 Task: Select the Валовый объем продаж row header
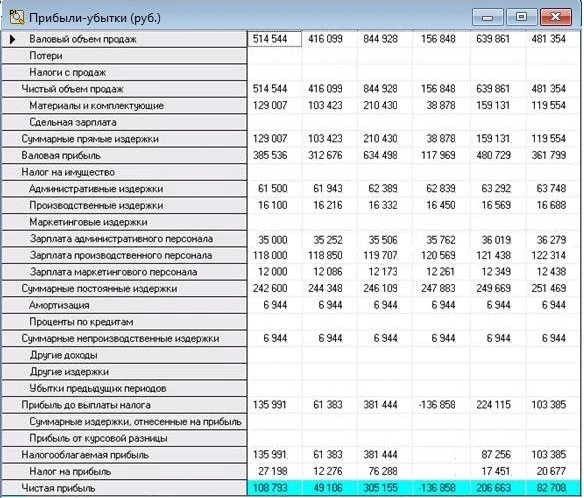pyautogui.click(x=124, y=39)
